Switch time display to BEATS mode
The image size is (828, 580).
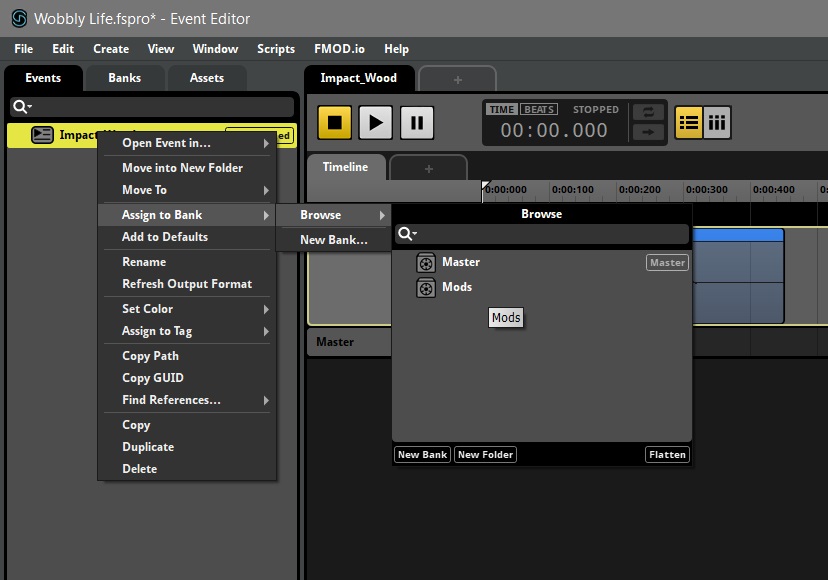pos(537,110)
